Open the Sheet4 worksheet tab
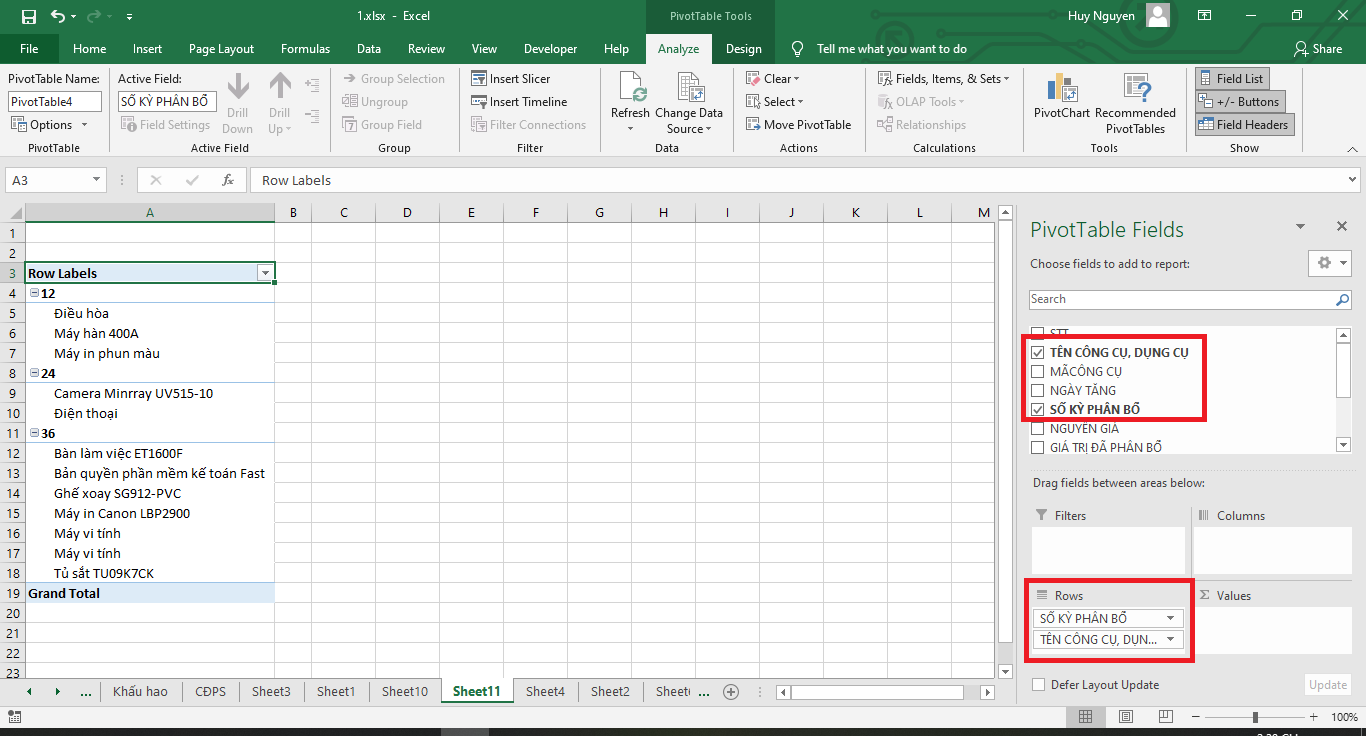 click(x=545, y=691)
